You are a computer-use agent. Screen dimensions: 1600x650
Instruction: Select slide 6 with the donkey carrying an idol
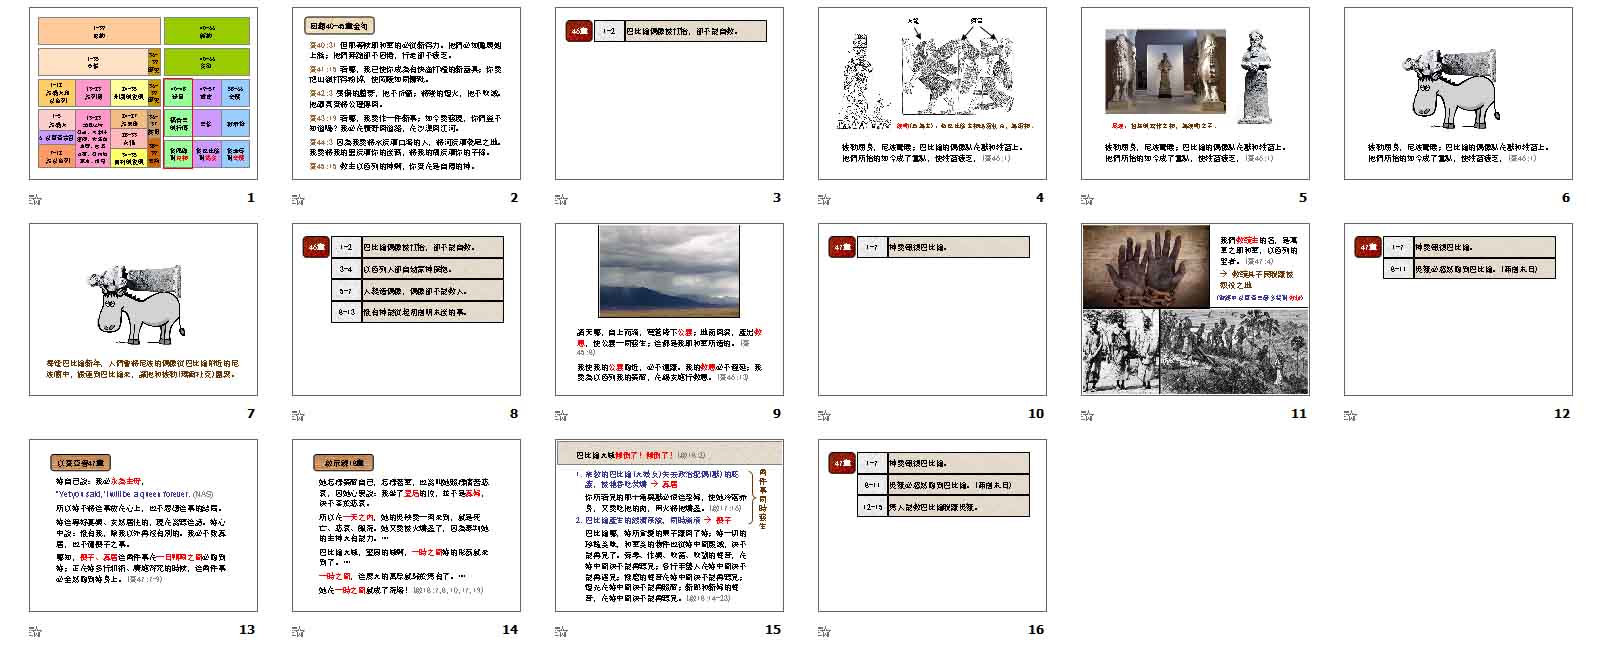pos(1457,93)
